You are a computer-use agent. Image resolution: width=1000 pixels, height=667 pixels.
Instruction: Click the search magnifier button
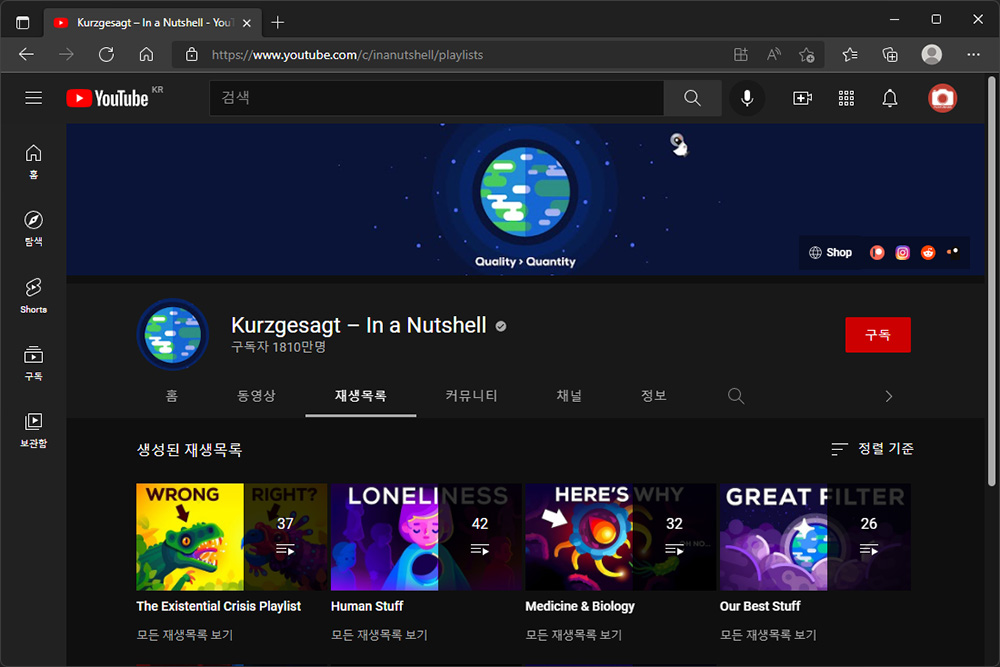click(x=692, y=98)
